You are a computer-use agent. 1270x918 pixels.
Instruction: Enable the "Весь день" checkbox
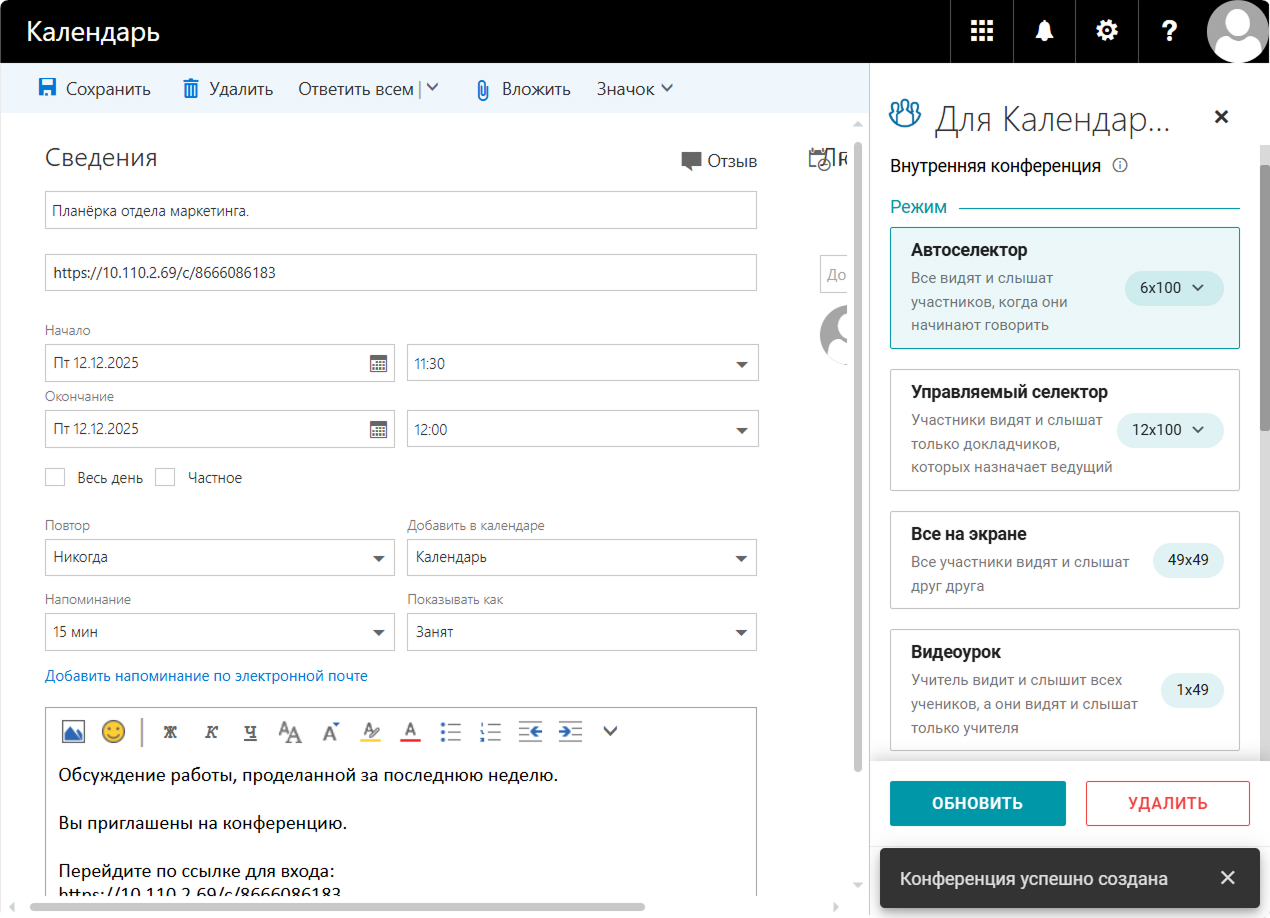point(55,477)
